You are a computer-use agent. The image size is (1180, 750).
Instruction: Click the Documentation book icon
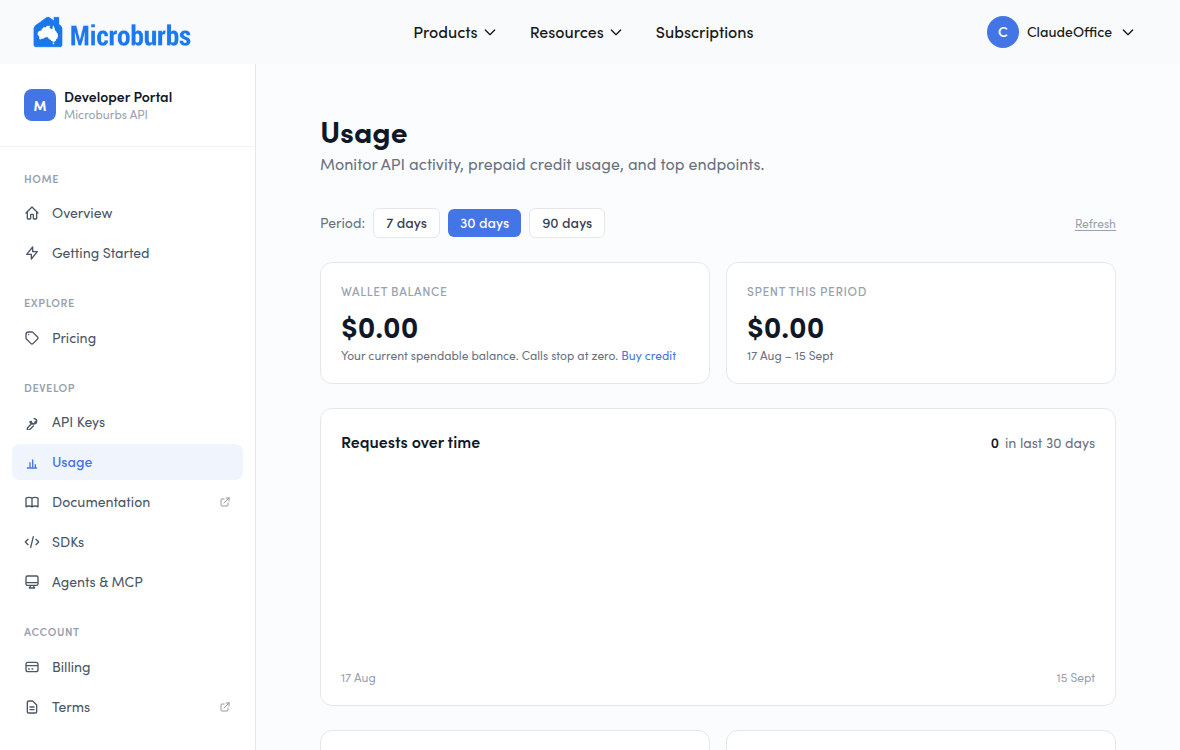click(32, 502)
